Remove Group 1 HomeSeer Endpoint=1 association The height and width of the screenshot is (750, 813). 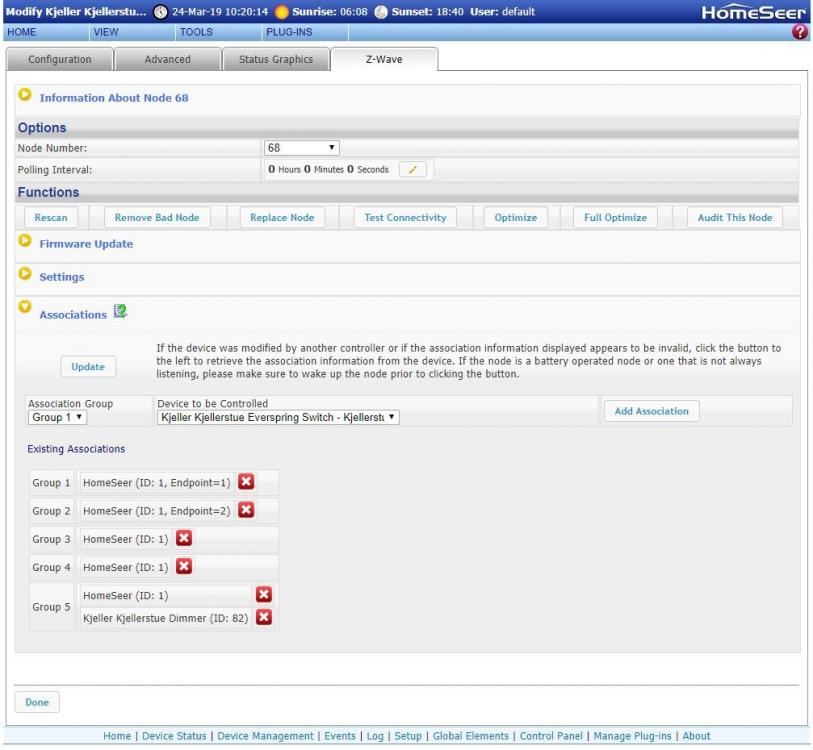pyautogui.click(x=246, y=482)
